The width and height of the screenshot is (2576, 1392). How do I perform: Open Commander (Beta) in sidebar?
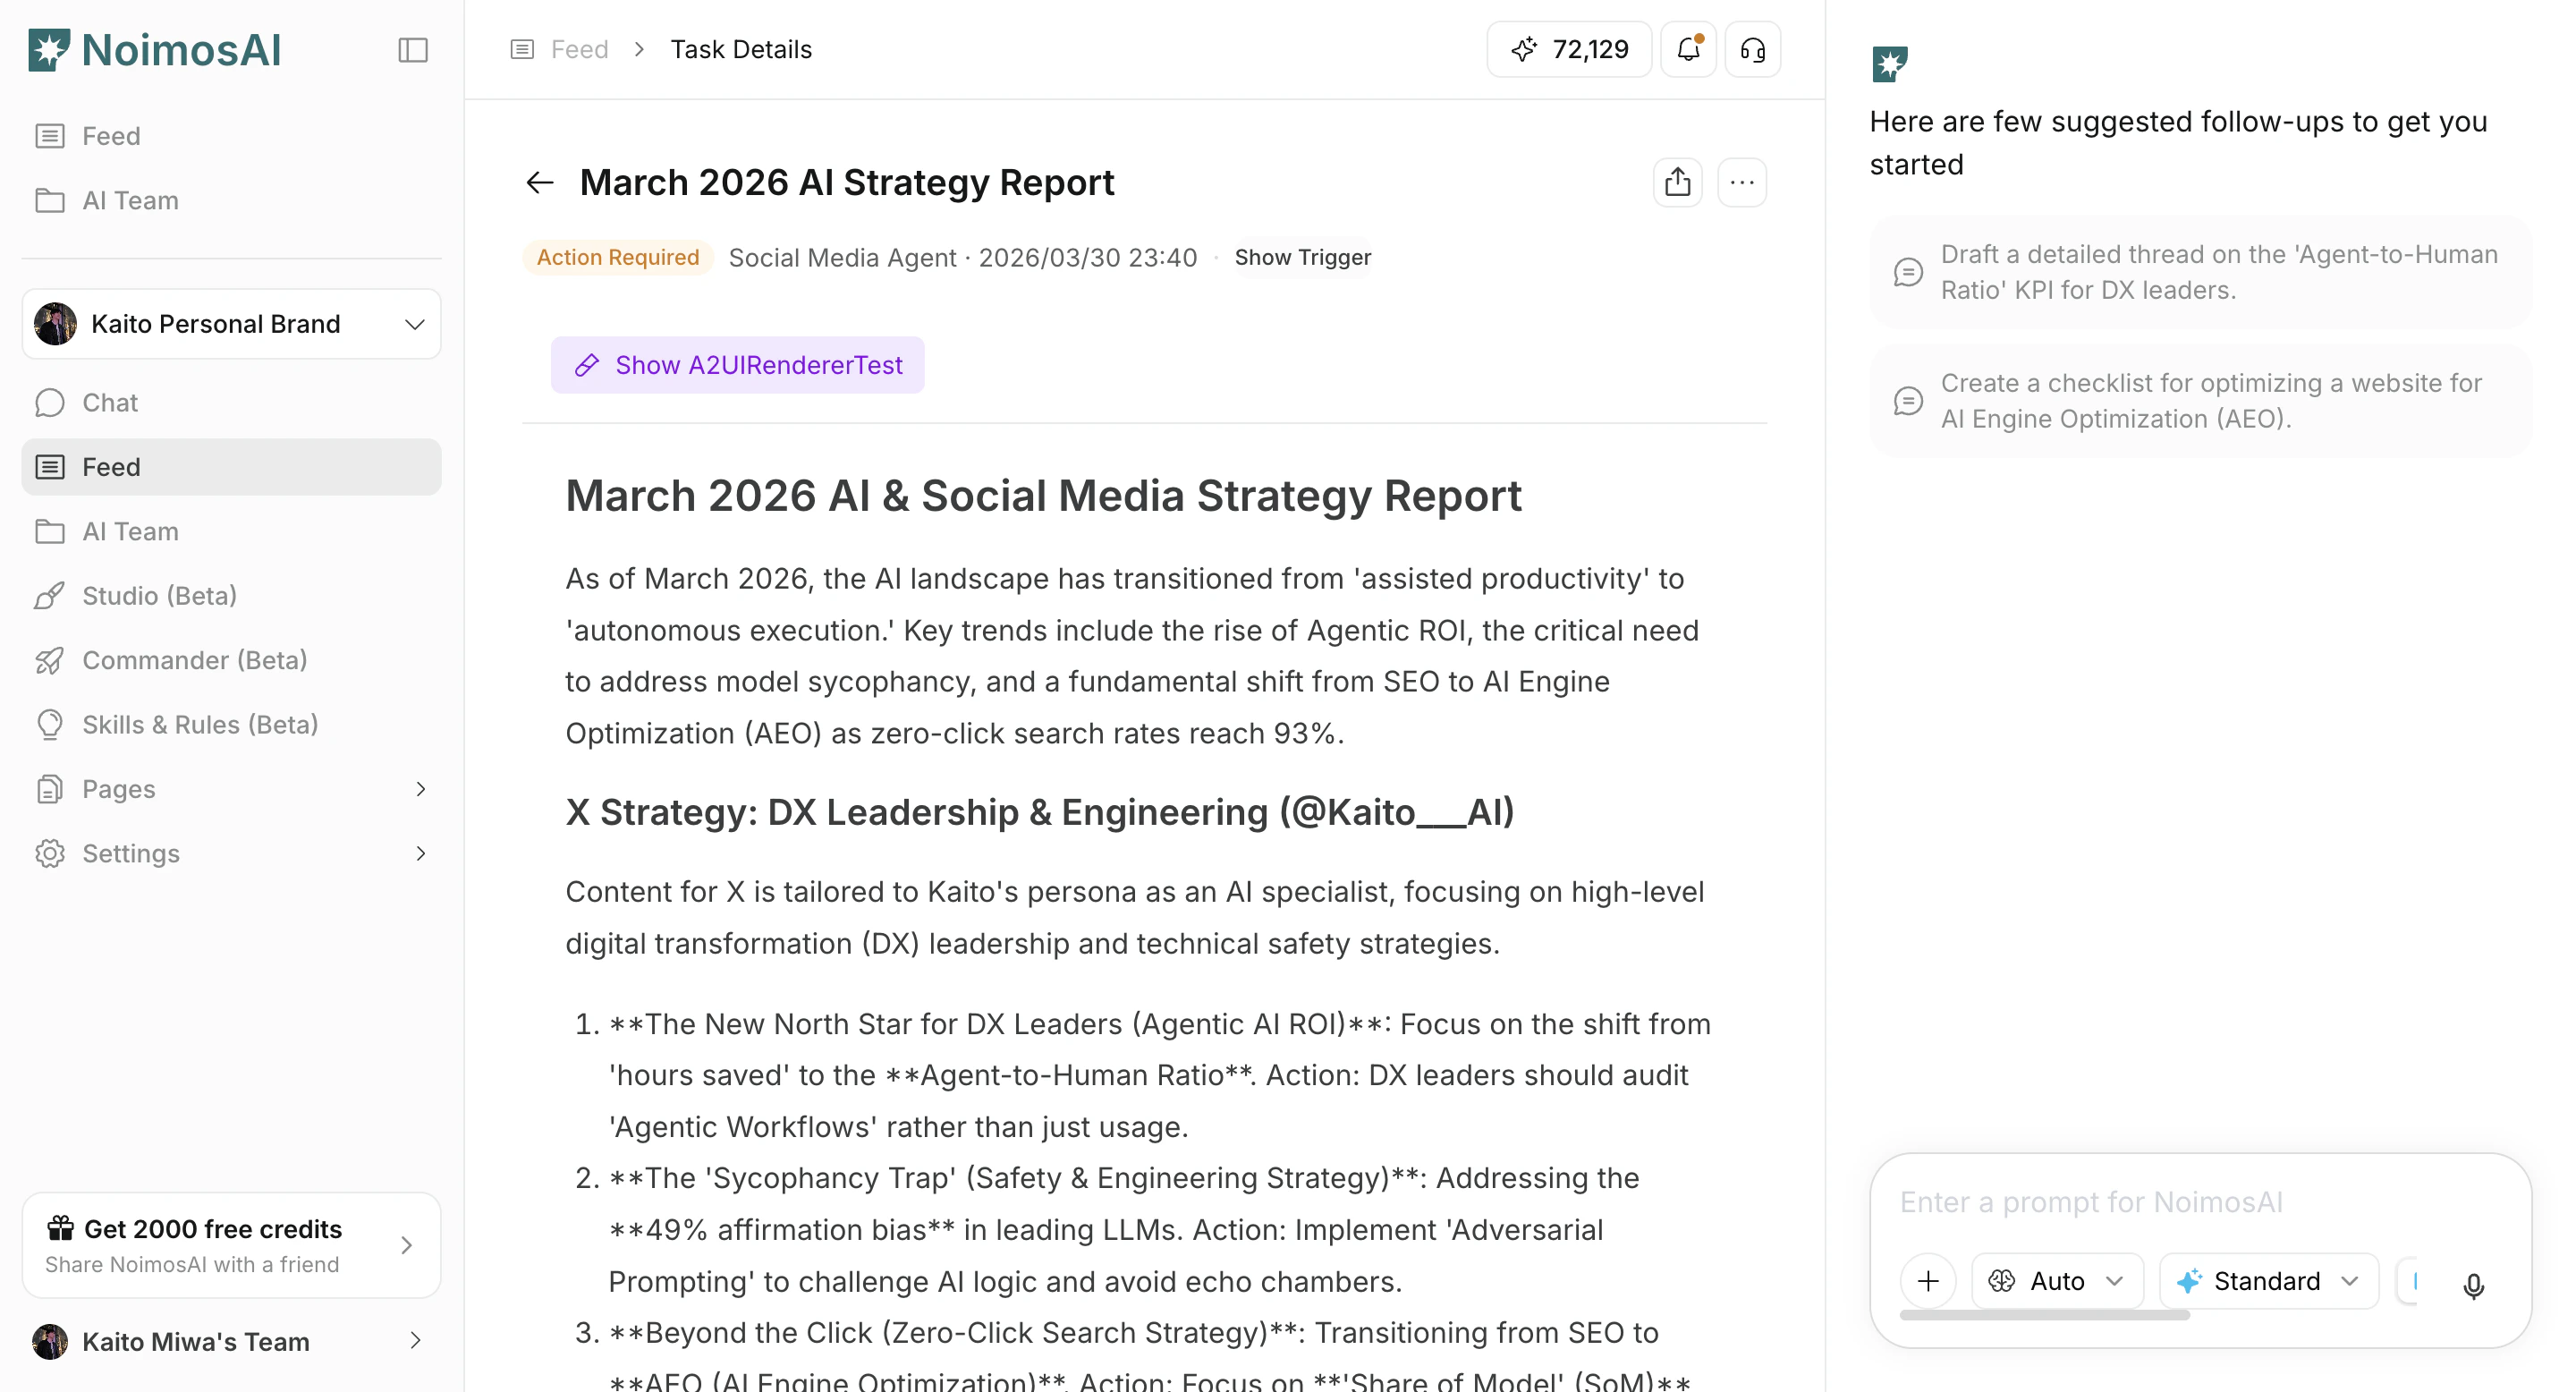point(194,660)
